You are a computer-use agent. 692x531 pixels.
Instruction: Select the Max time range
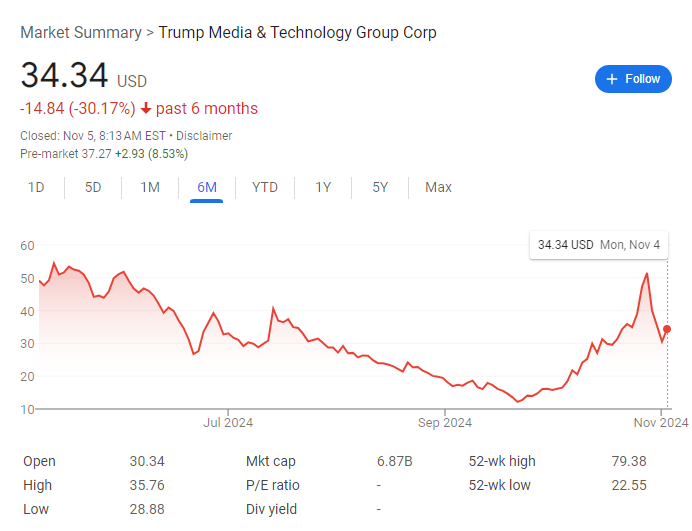tap(438, 187)
